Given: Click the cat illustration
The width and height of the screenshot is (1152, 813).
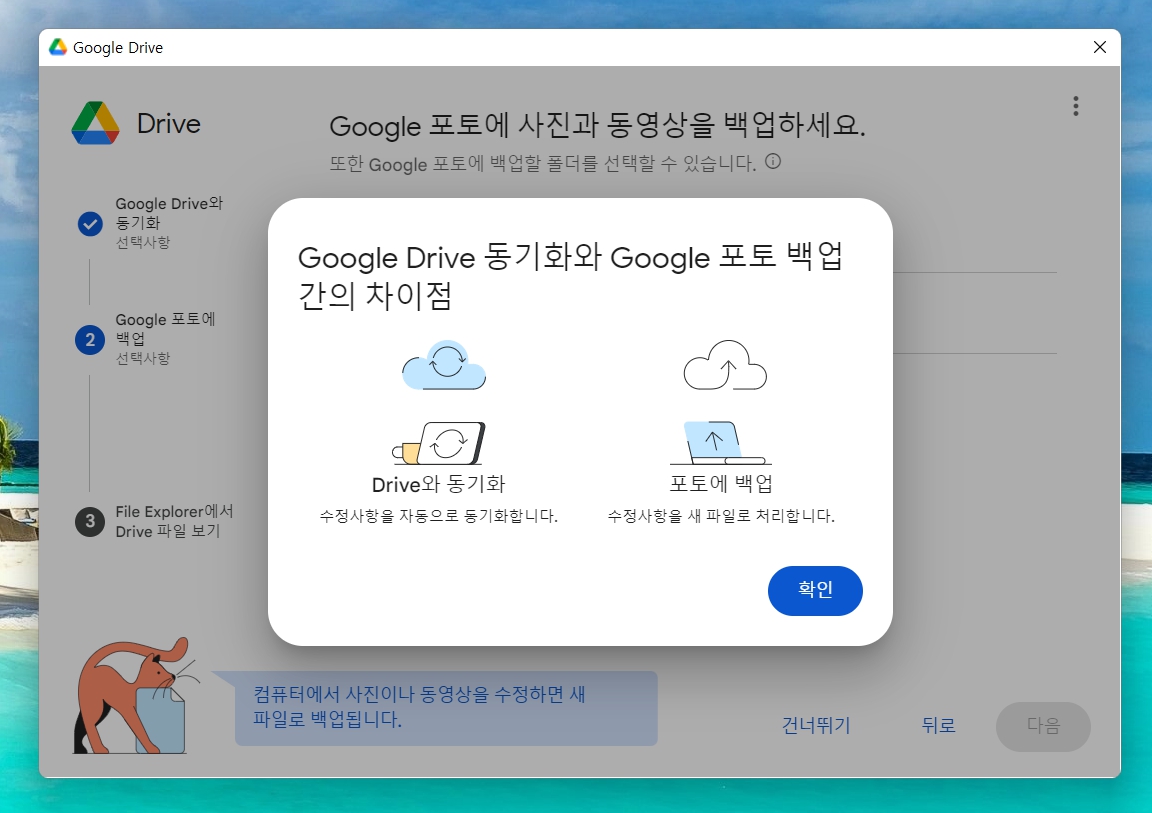Looking at the screenshot, I should point(136,695).
